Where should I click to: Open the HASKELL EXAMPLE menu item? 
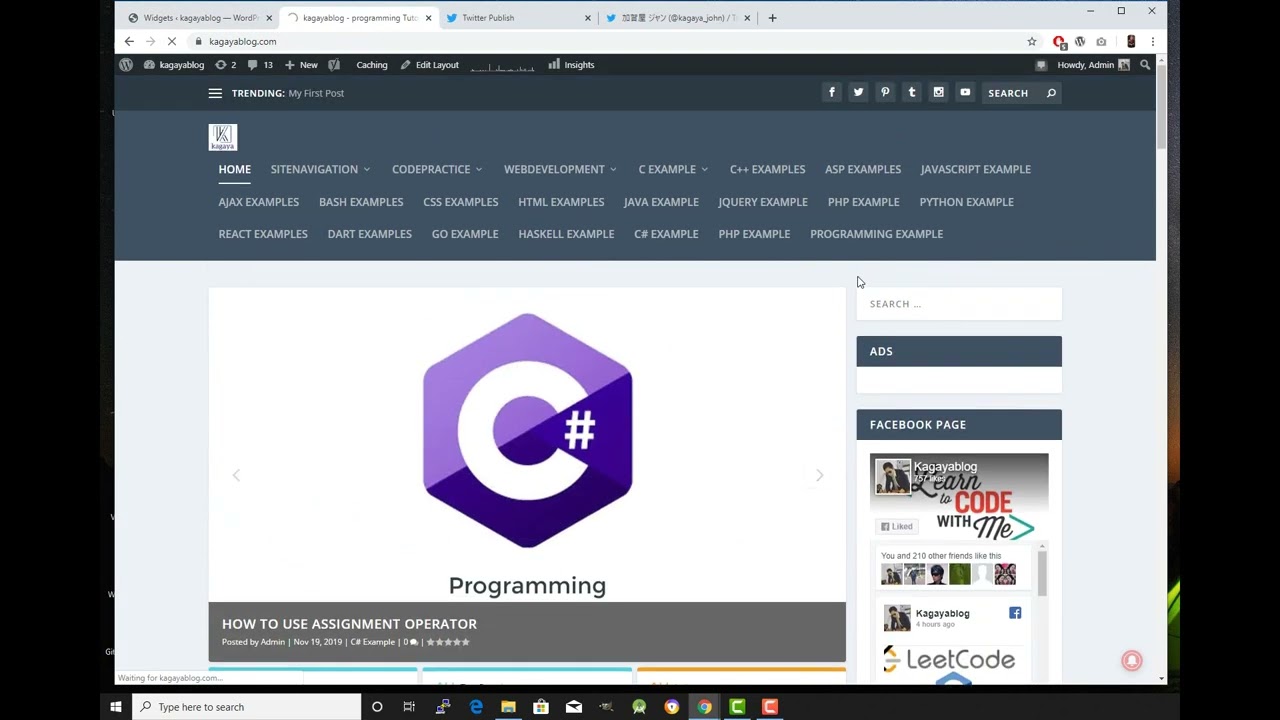pos(566,234)
